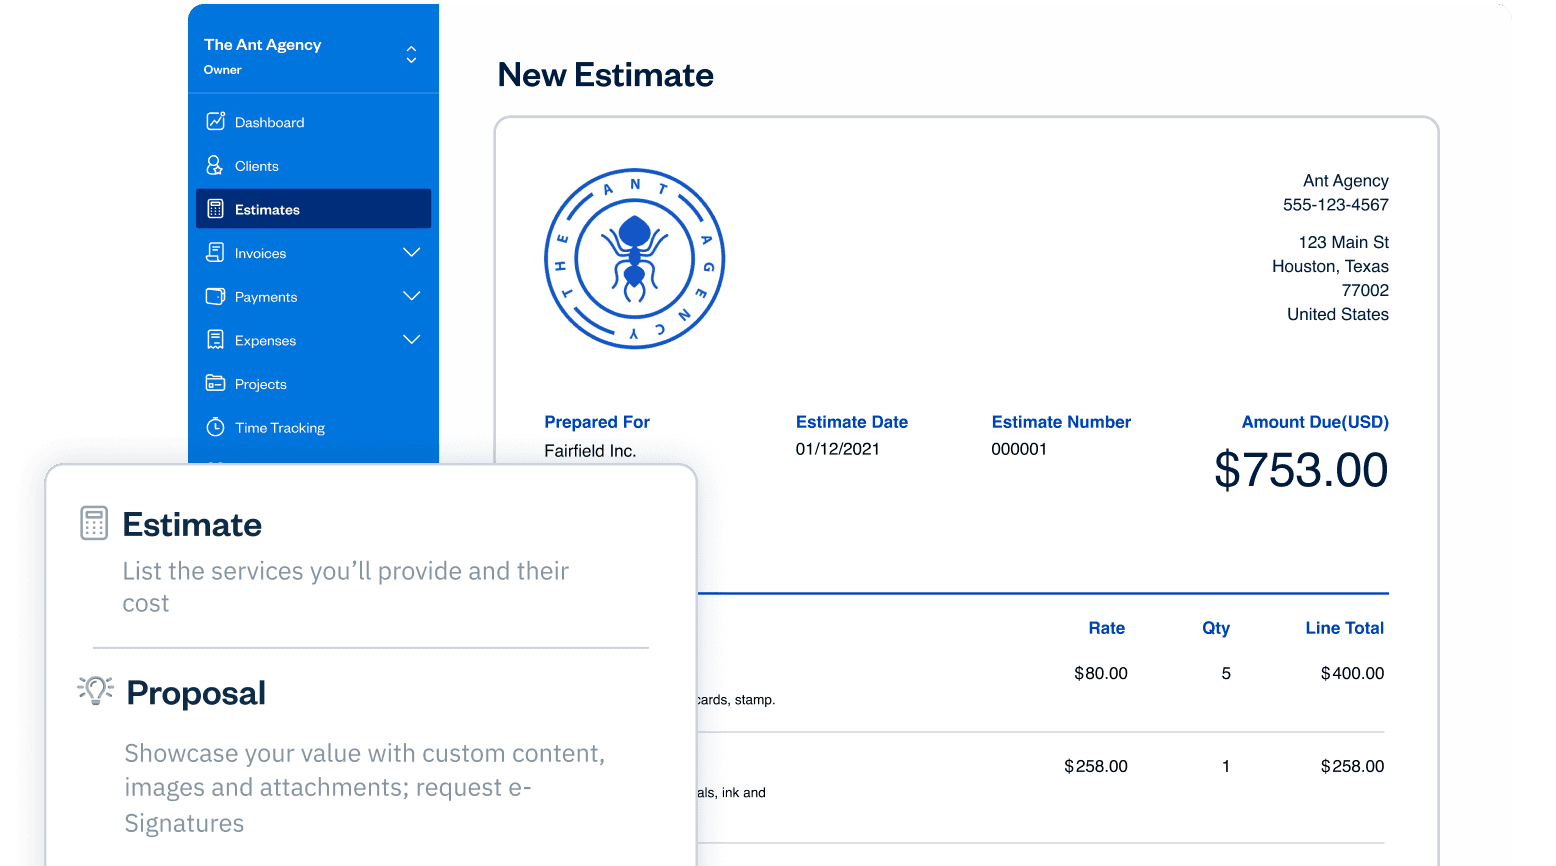Click the Expenses receipt icon
The width and height of the screenshot is (1556, 866).
[x=215, y=340]
